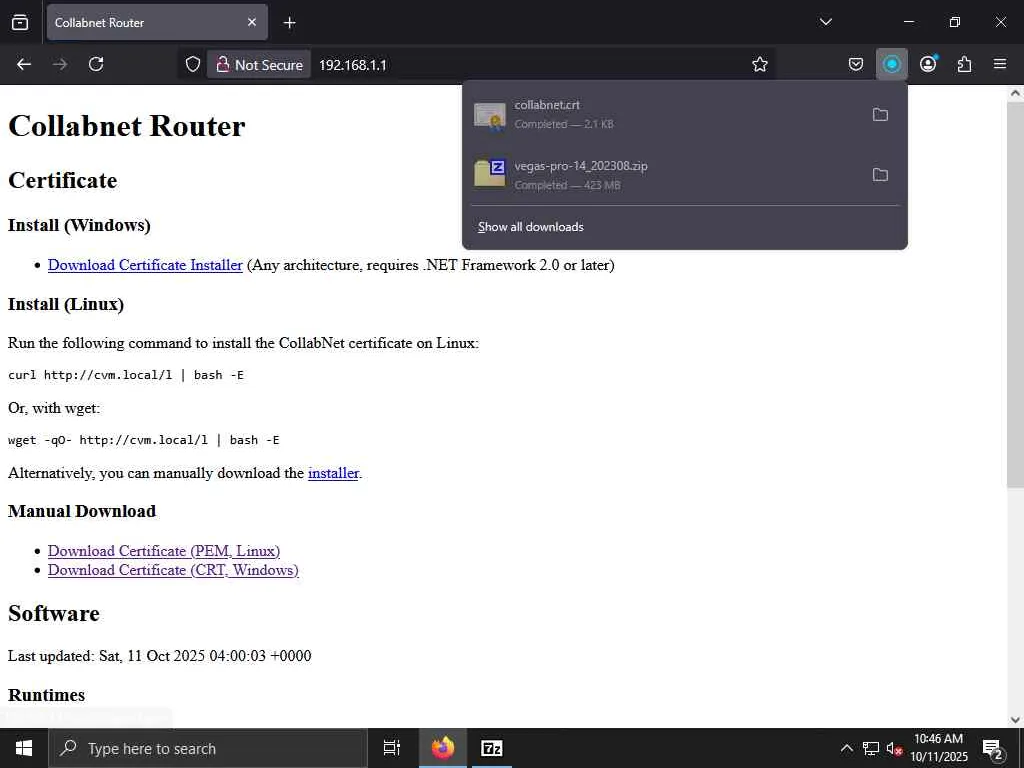This screenshot has width=1024, height=768.
Task: Bookmark this page with the star icon
Action: pyautogui.click(x=760, y=64)
